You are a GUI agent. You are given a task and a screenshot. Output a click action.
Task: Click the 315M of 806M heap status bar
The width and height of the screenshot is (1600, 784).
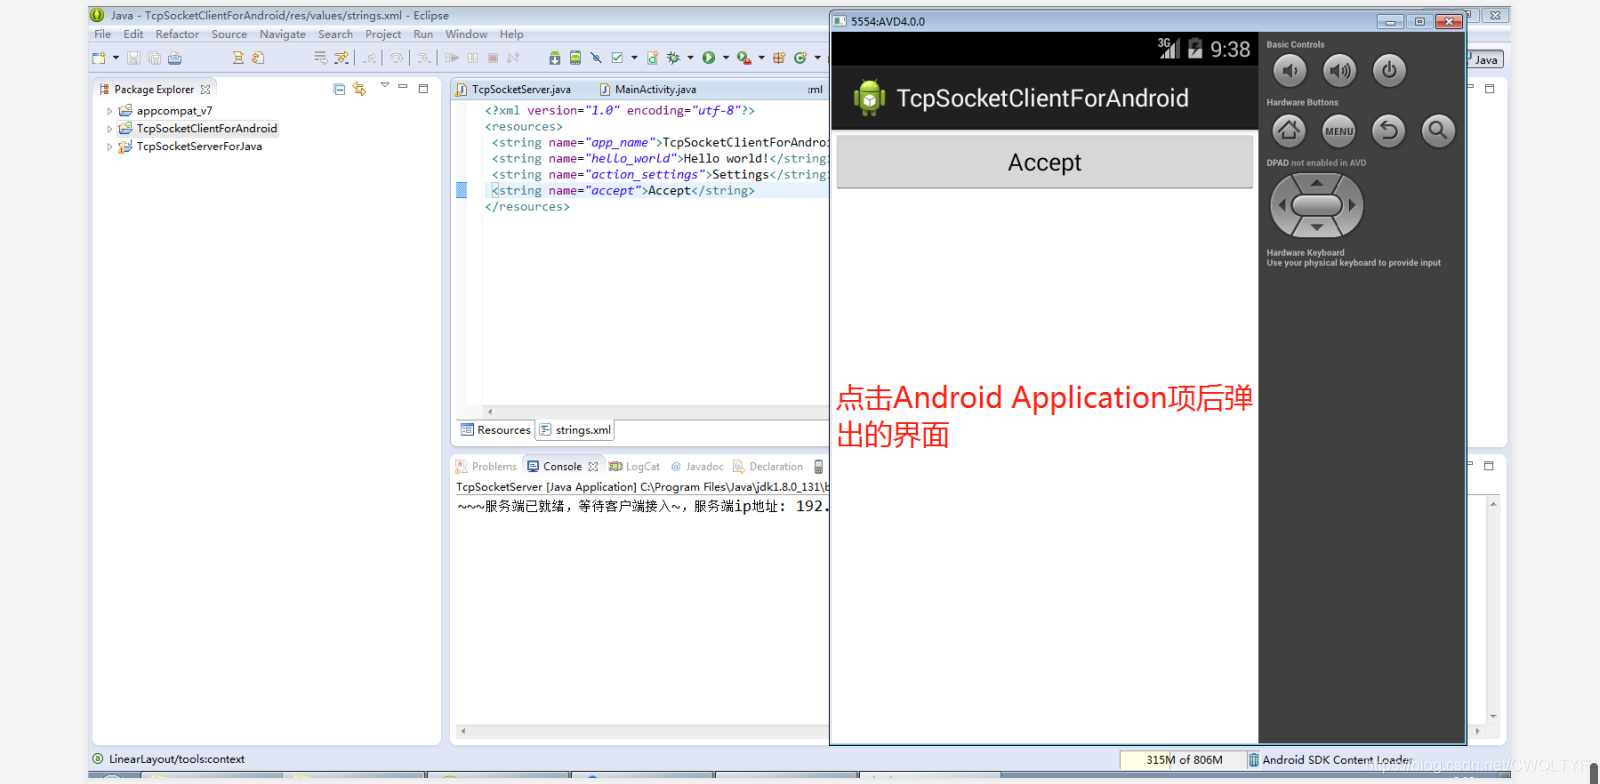1183,760
